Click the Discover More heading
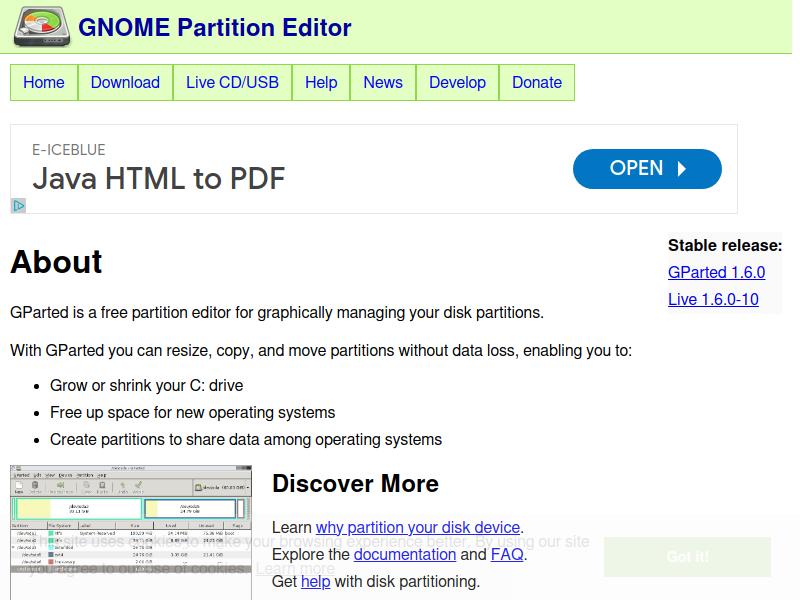The height and width of the screenshot is (600, 800). click(356, 483)
